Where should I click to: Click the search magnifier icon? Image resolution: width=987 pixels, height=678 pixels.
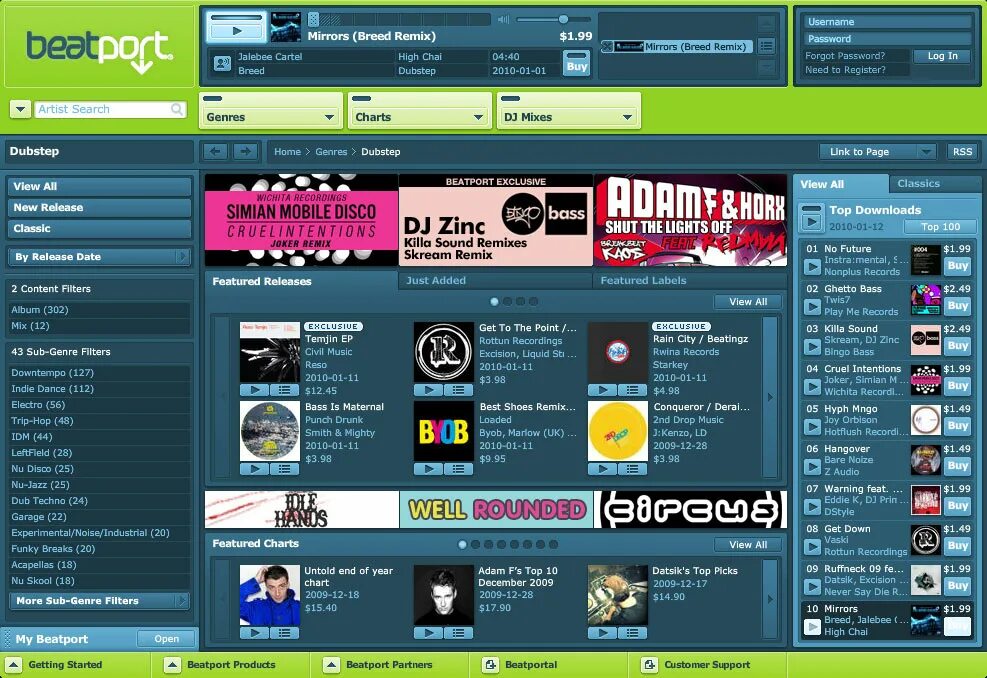(x=177, y=109)
